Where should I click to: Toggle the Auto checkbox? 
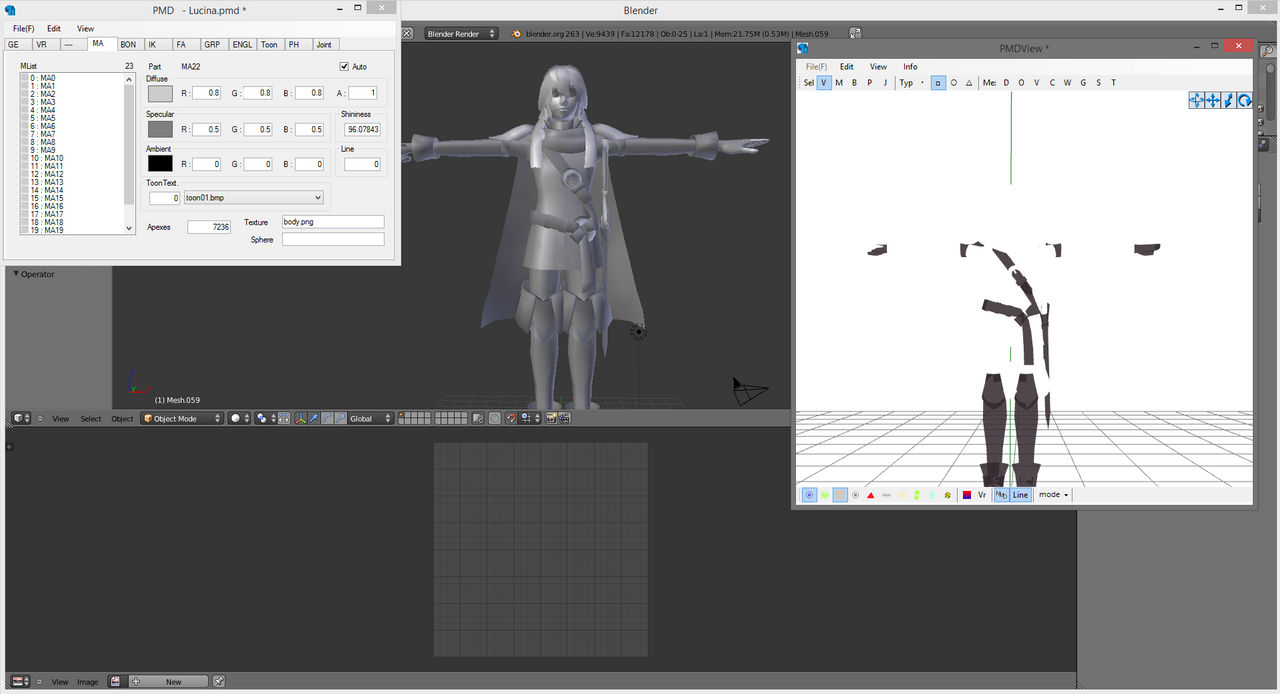[x=345, y=67]
